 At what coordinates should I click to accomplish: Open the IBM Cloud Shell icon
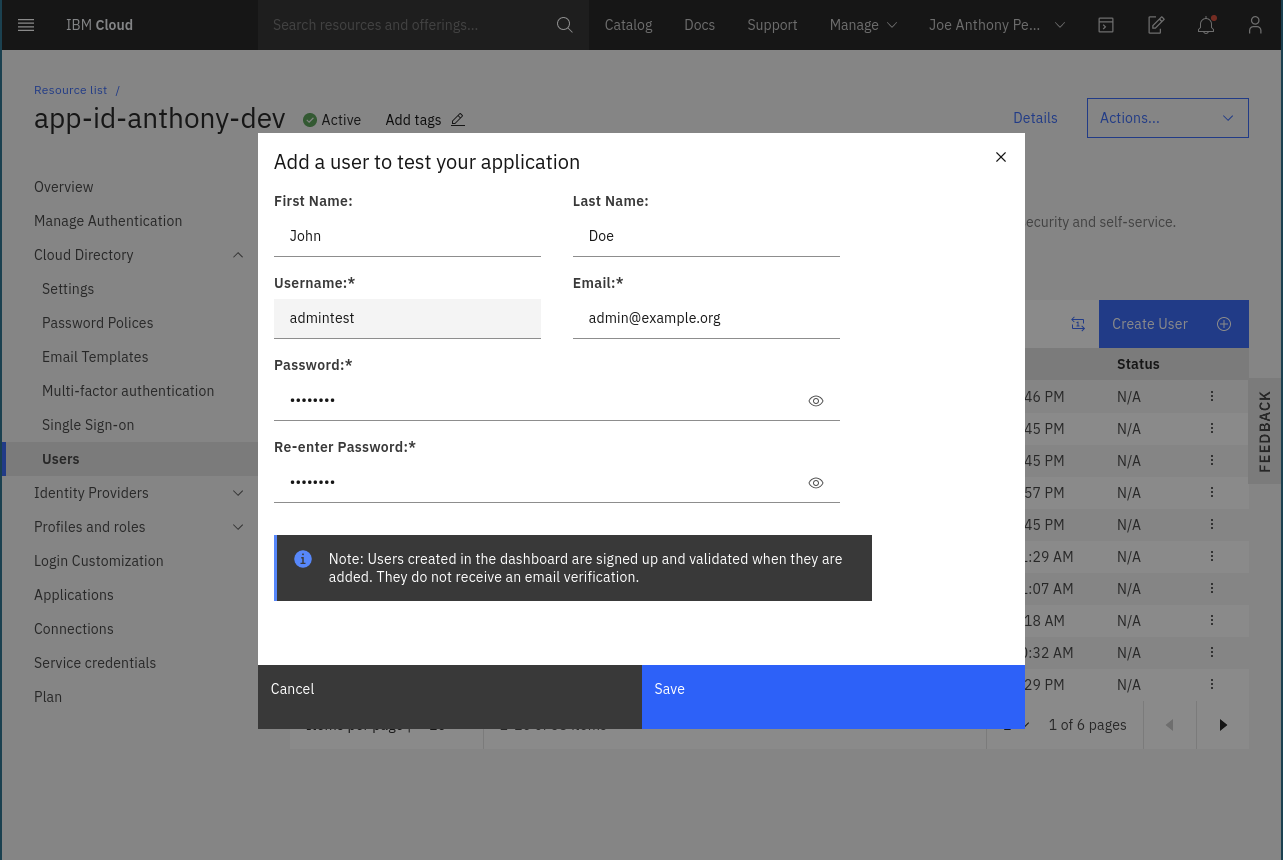click(x=1106, y=25)
